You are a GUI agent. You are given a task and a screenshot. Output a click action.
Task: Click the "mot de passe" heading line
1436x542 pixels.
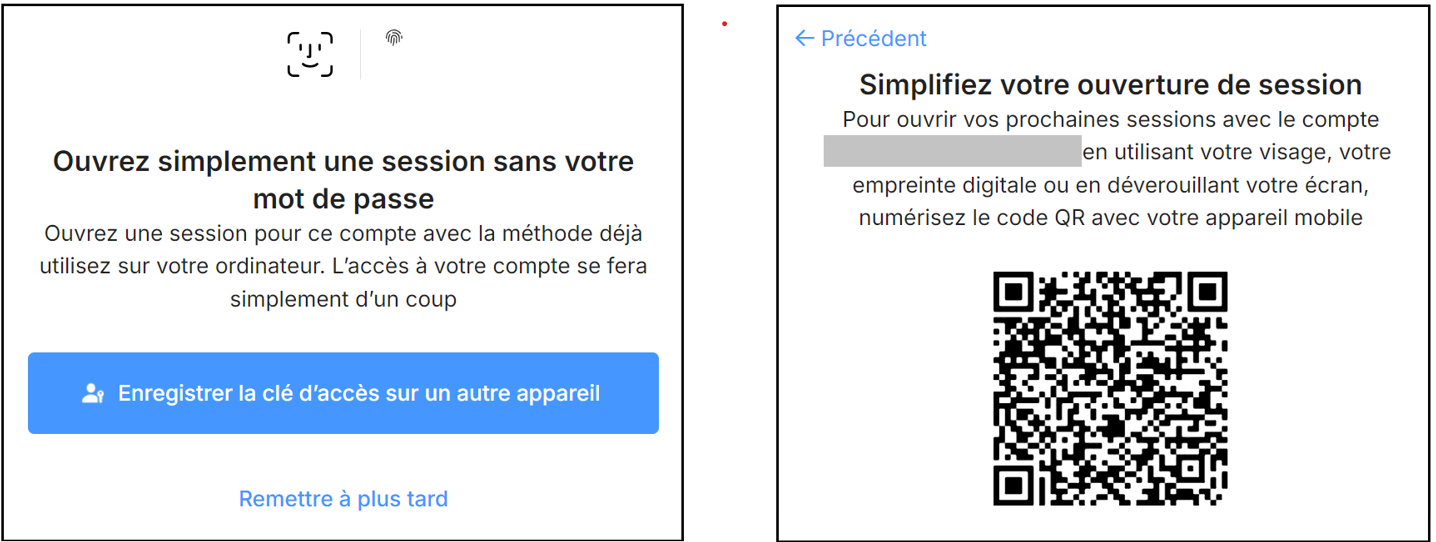pos(343,199)
